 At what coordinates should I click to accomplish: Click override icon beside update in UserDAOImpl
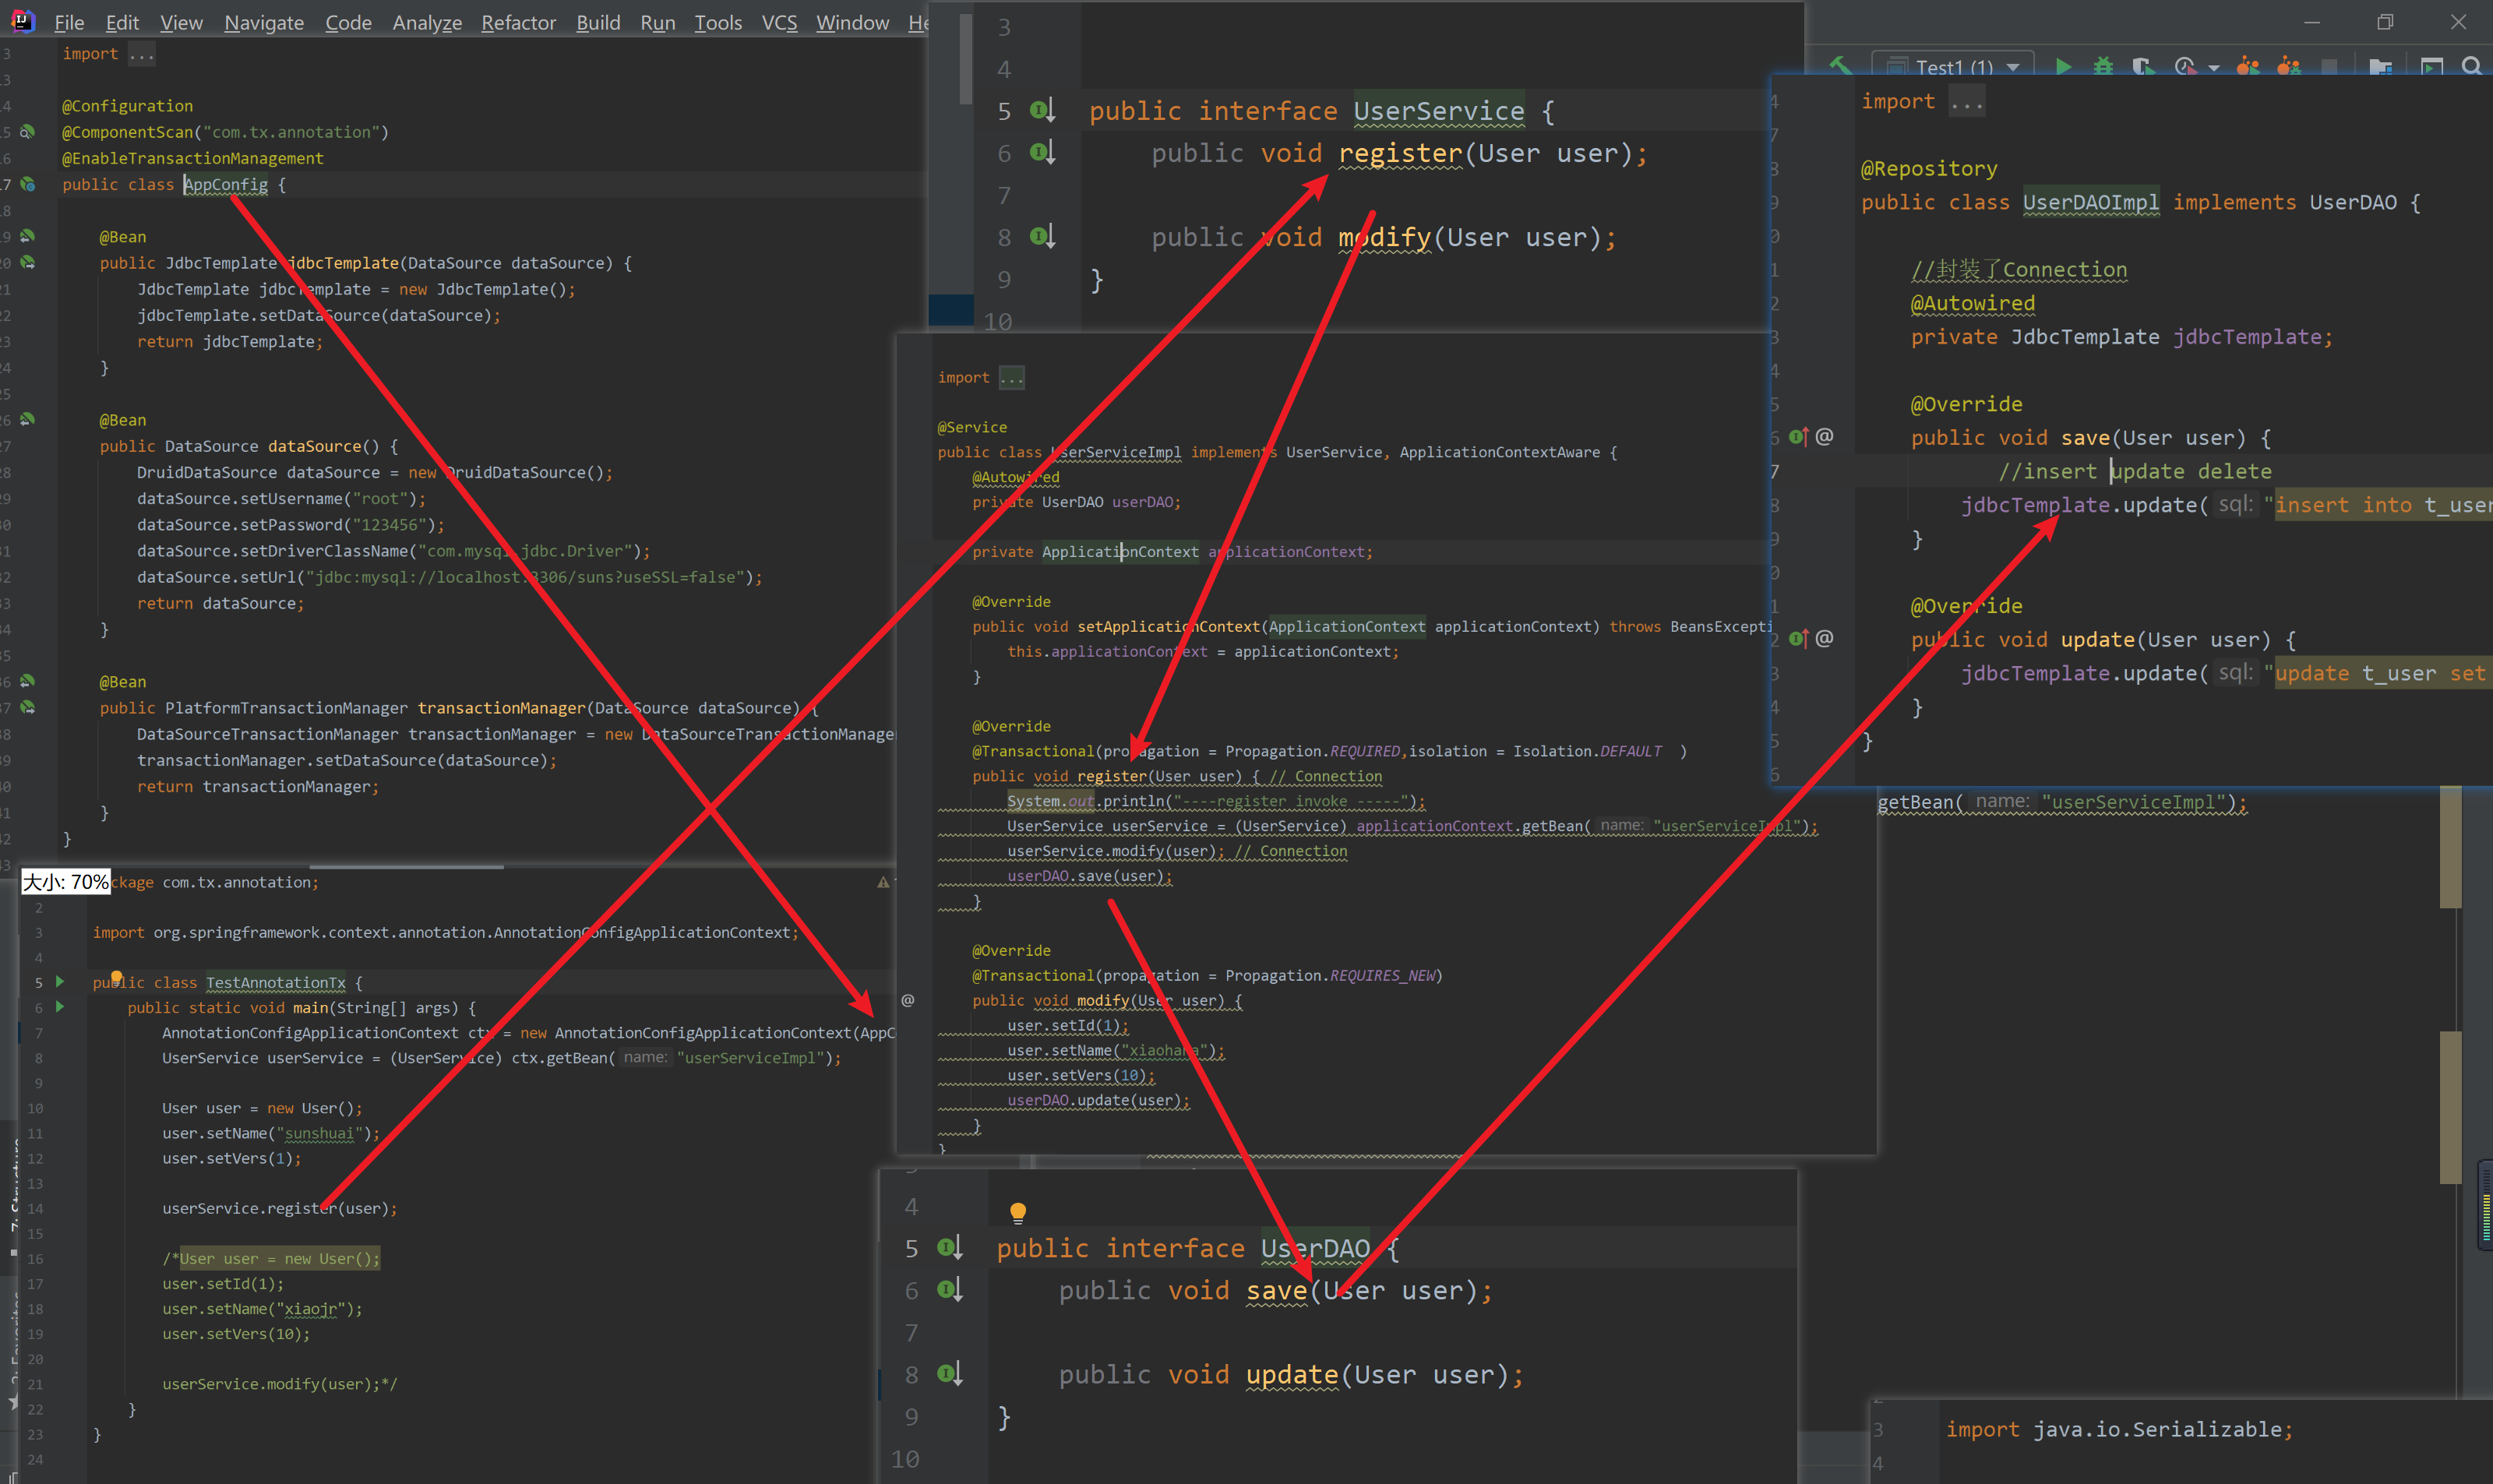(1798, 638)
